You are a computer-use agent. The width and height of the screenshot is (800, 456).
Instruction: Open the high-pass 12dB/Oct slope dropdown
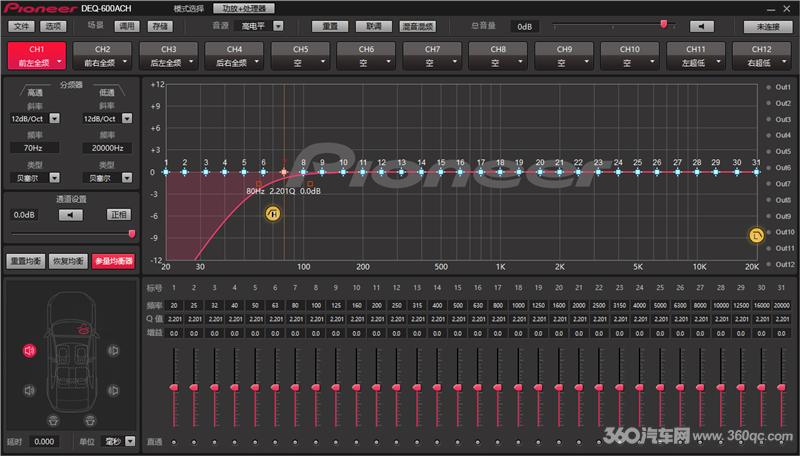pyautogui.click(x=55, y=118)
